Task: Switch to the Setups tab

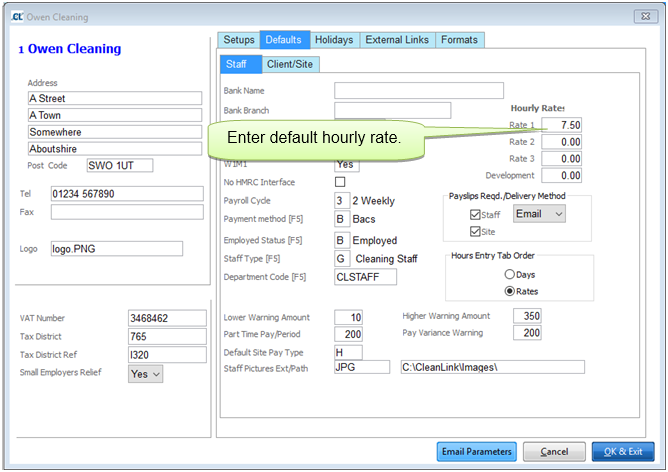Action: [x=239, y=40]
